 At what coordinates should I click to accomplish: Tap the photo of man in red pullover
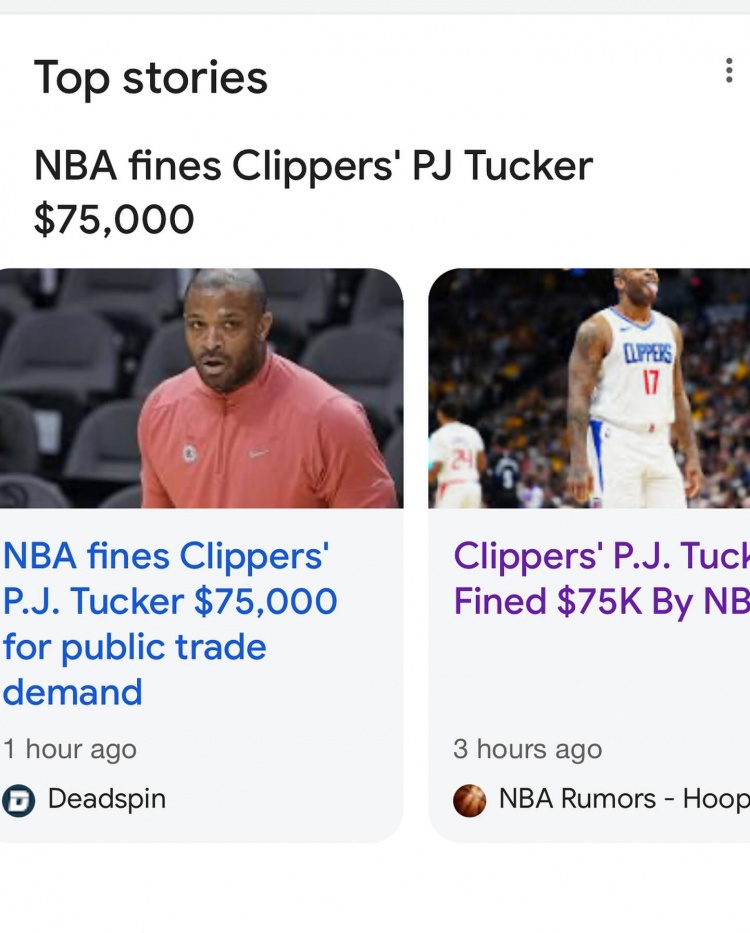201,388
